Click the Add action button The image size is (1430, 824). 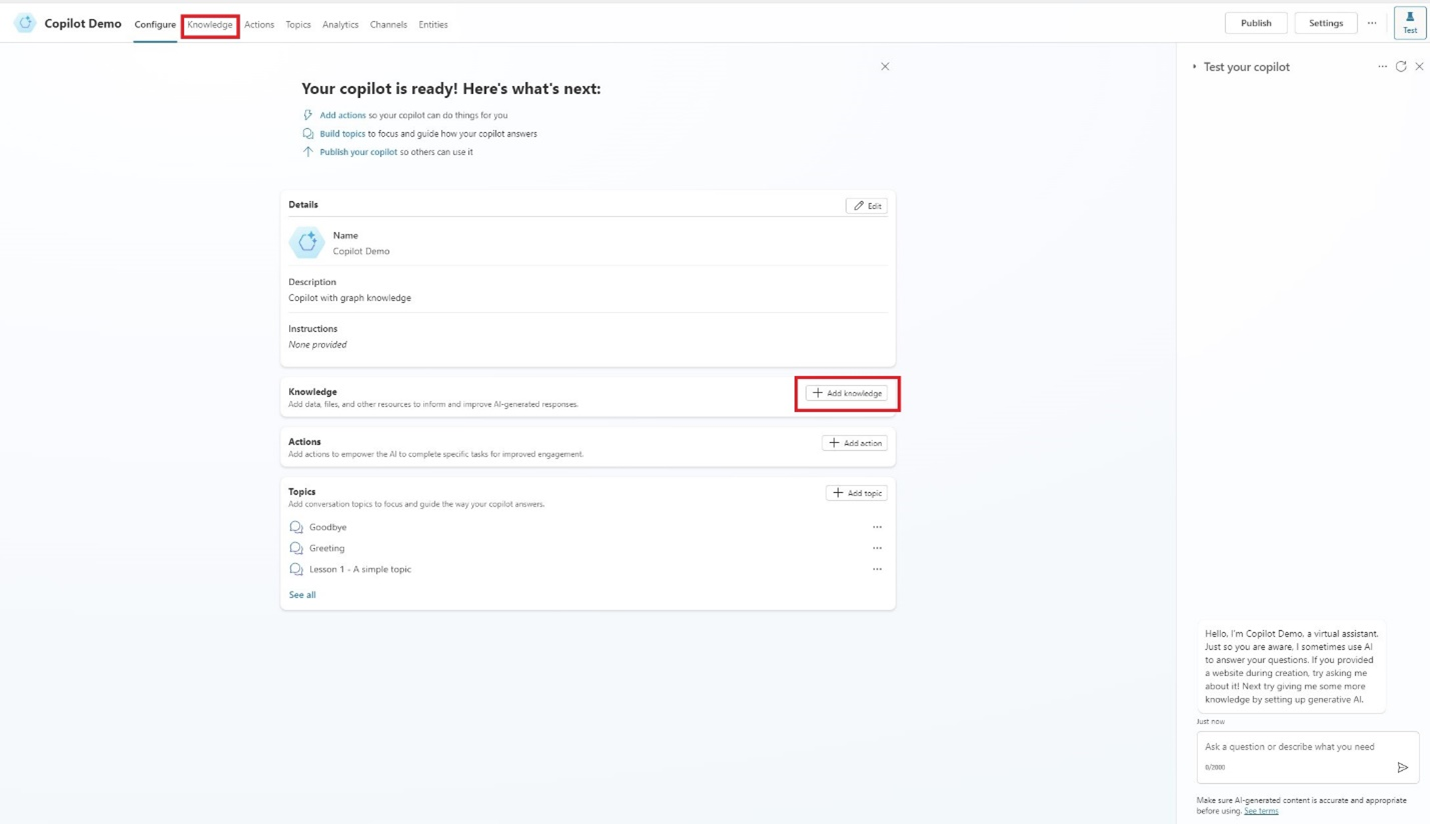tap(855, 443)
